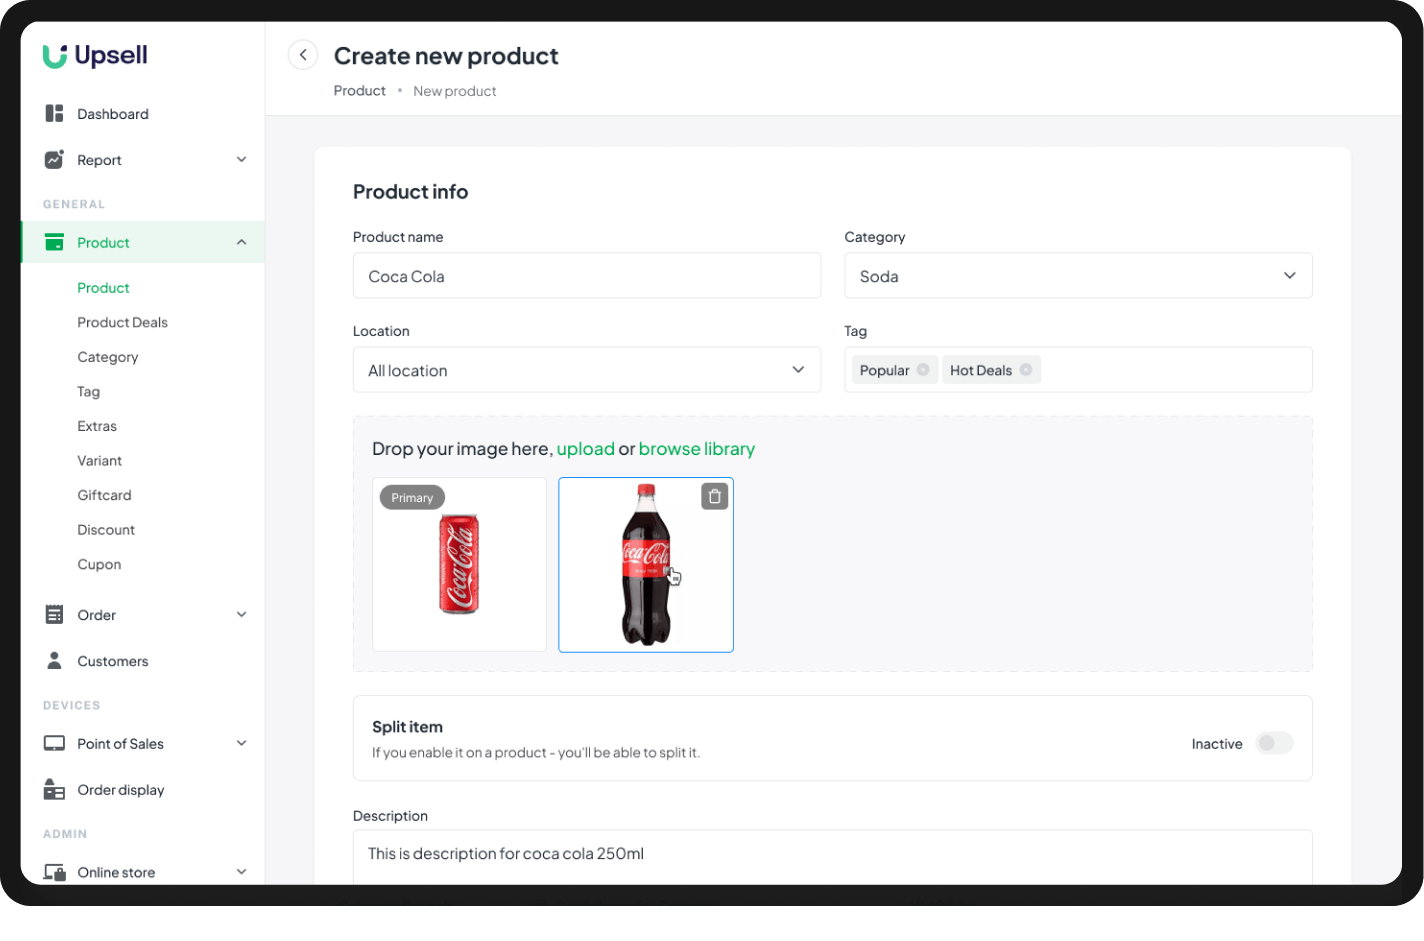Viewport: 1424px width, 941px height.
Task: Click the Product info heading
Action: coord(410,192)
